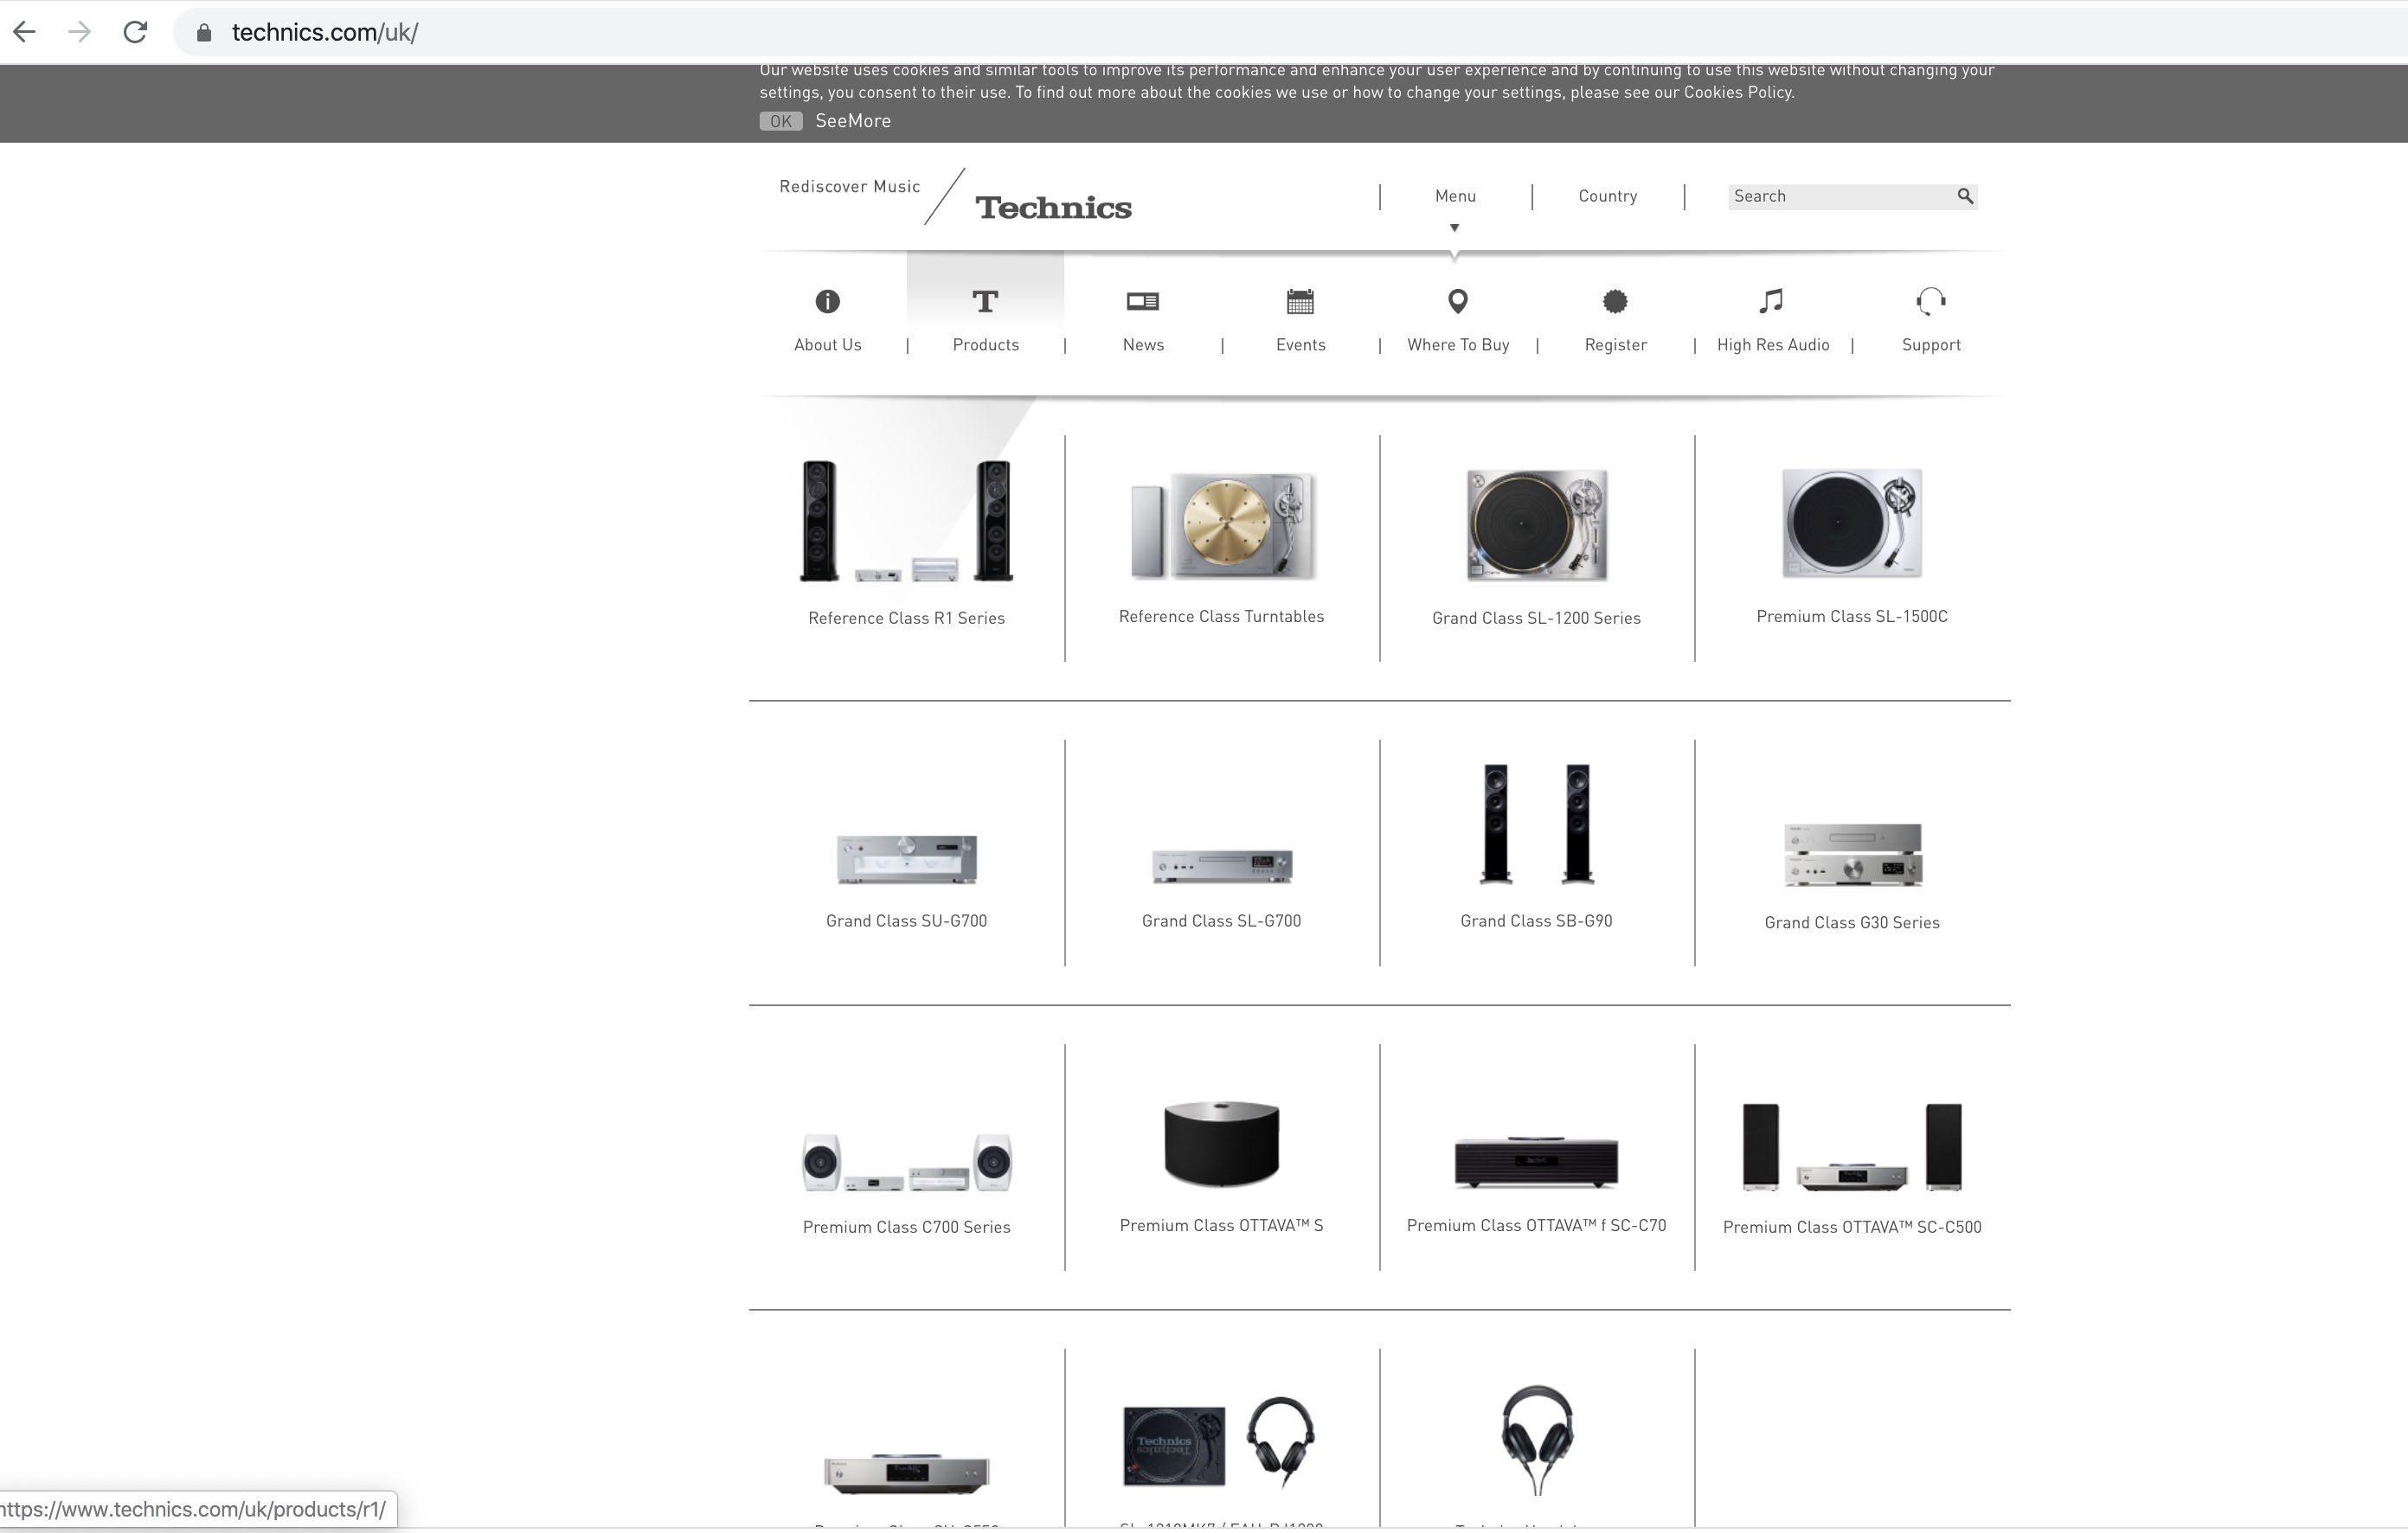Open the High Res Audio label
2408x1533 pixels.
coord(1773,345)
